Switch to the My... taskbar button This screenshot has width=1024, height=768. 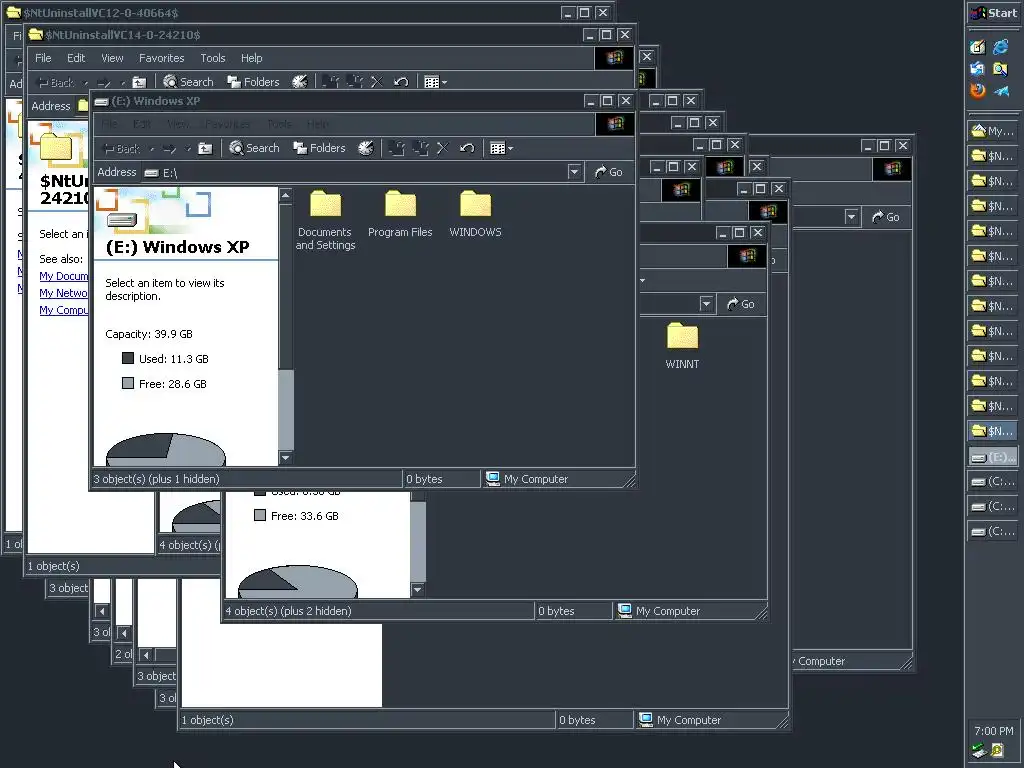(993, 131)
